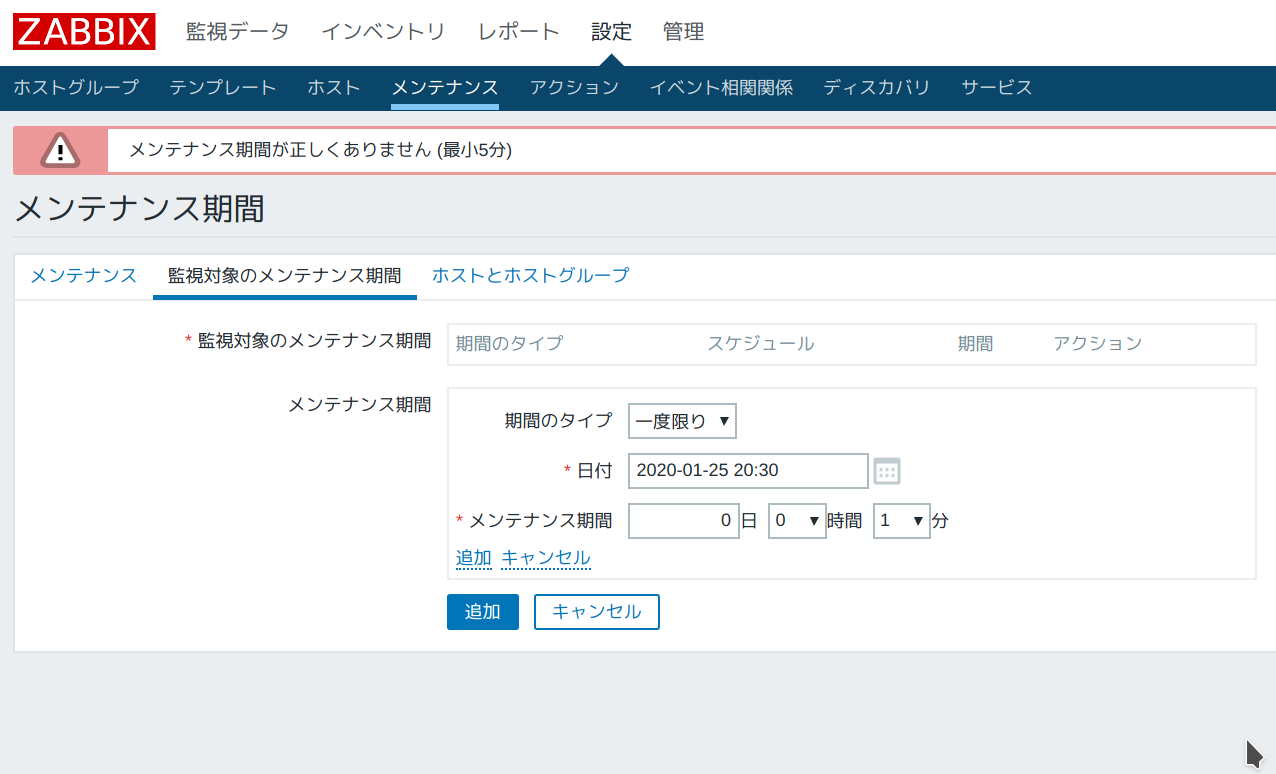Click the warning triangle icon
Viewport: 1276px width, 774px height.
(x=60, y=151)
